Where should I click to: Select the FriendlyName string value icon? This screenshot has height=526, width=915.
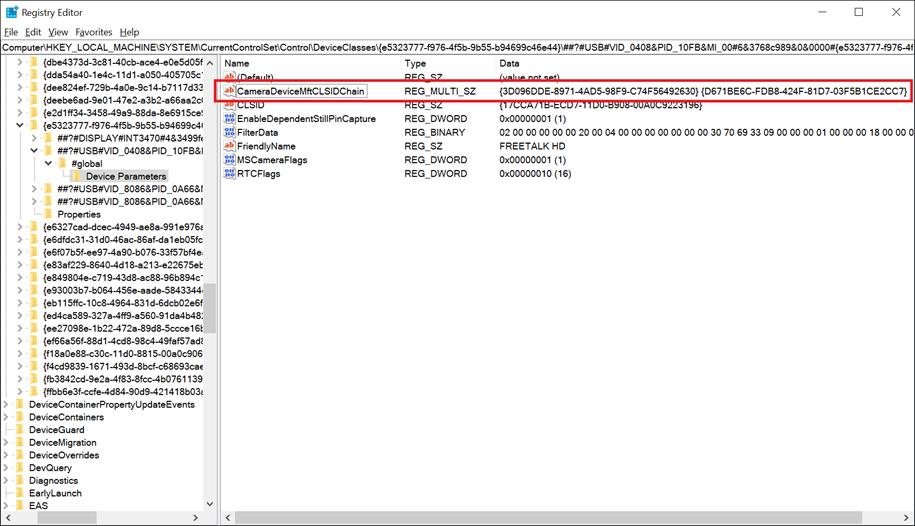[229, 146]
